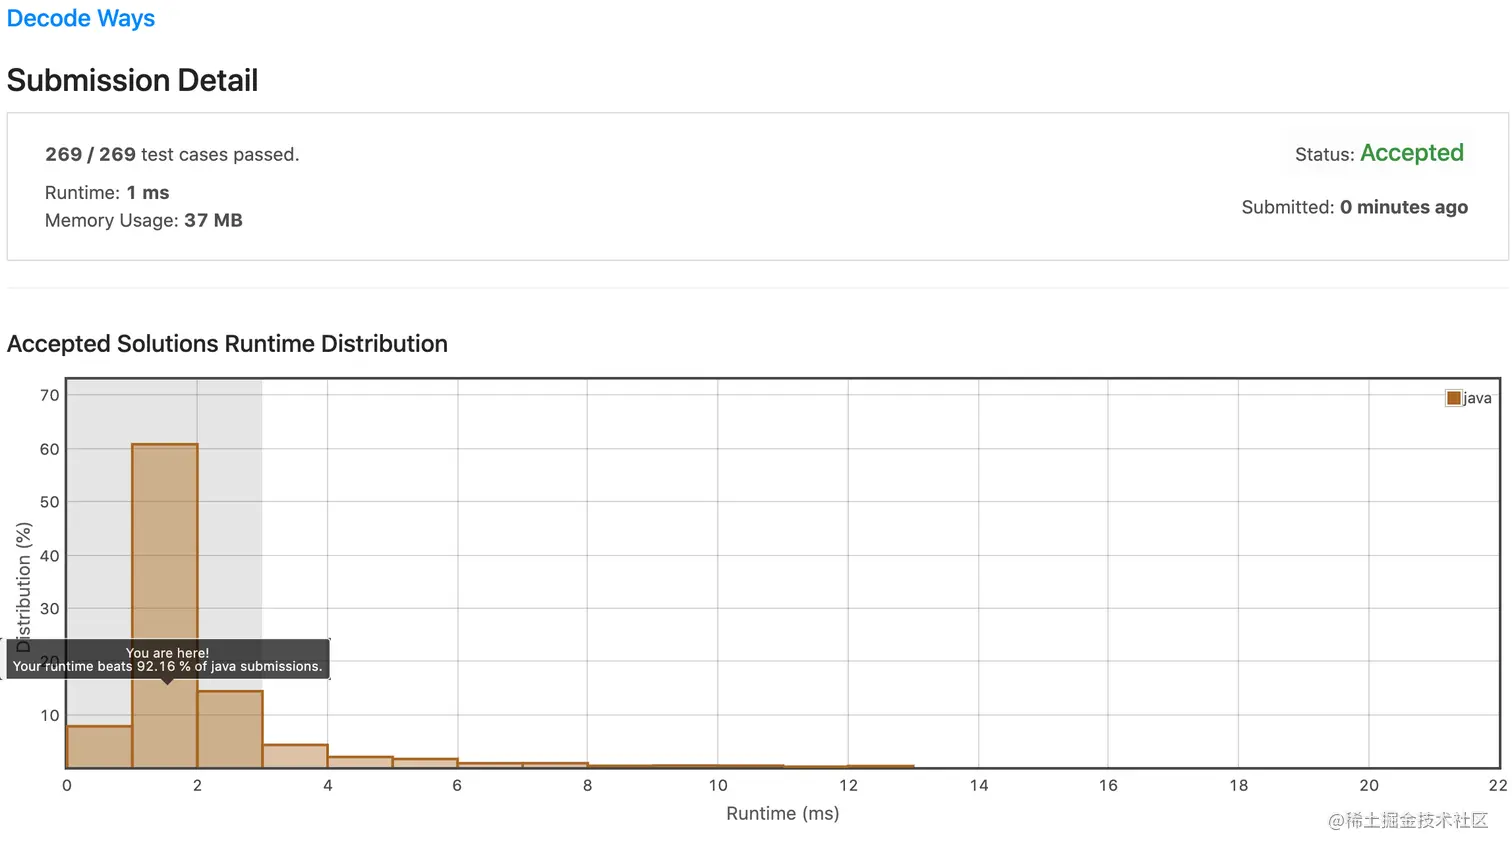Click the Memory Usage: 37 MB text
This screenshot has height=854, width=1512.
(144, 220)
